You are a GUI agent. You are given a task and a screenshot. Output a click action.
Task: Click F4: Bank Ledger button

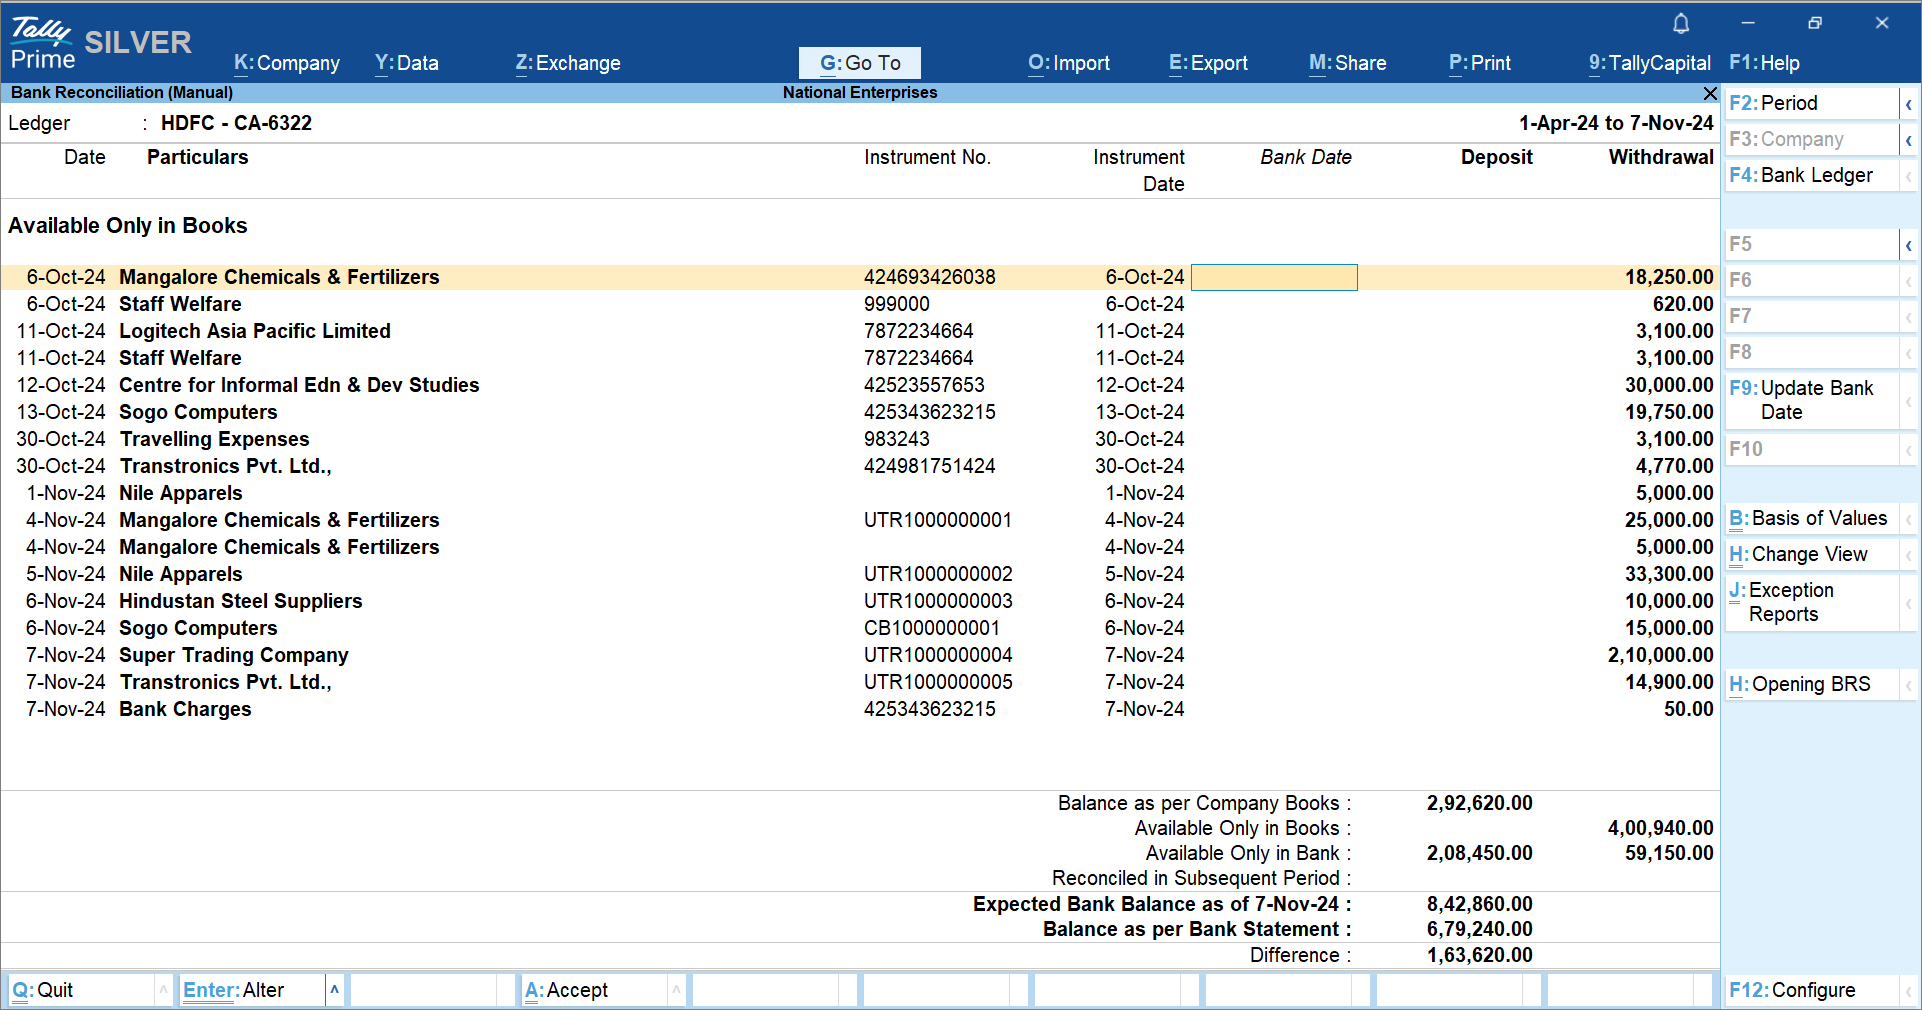(1811, 175)
